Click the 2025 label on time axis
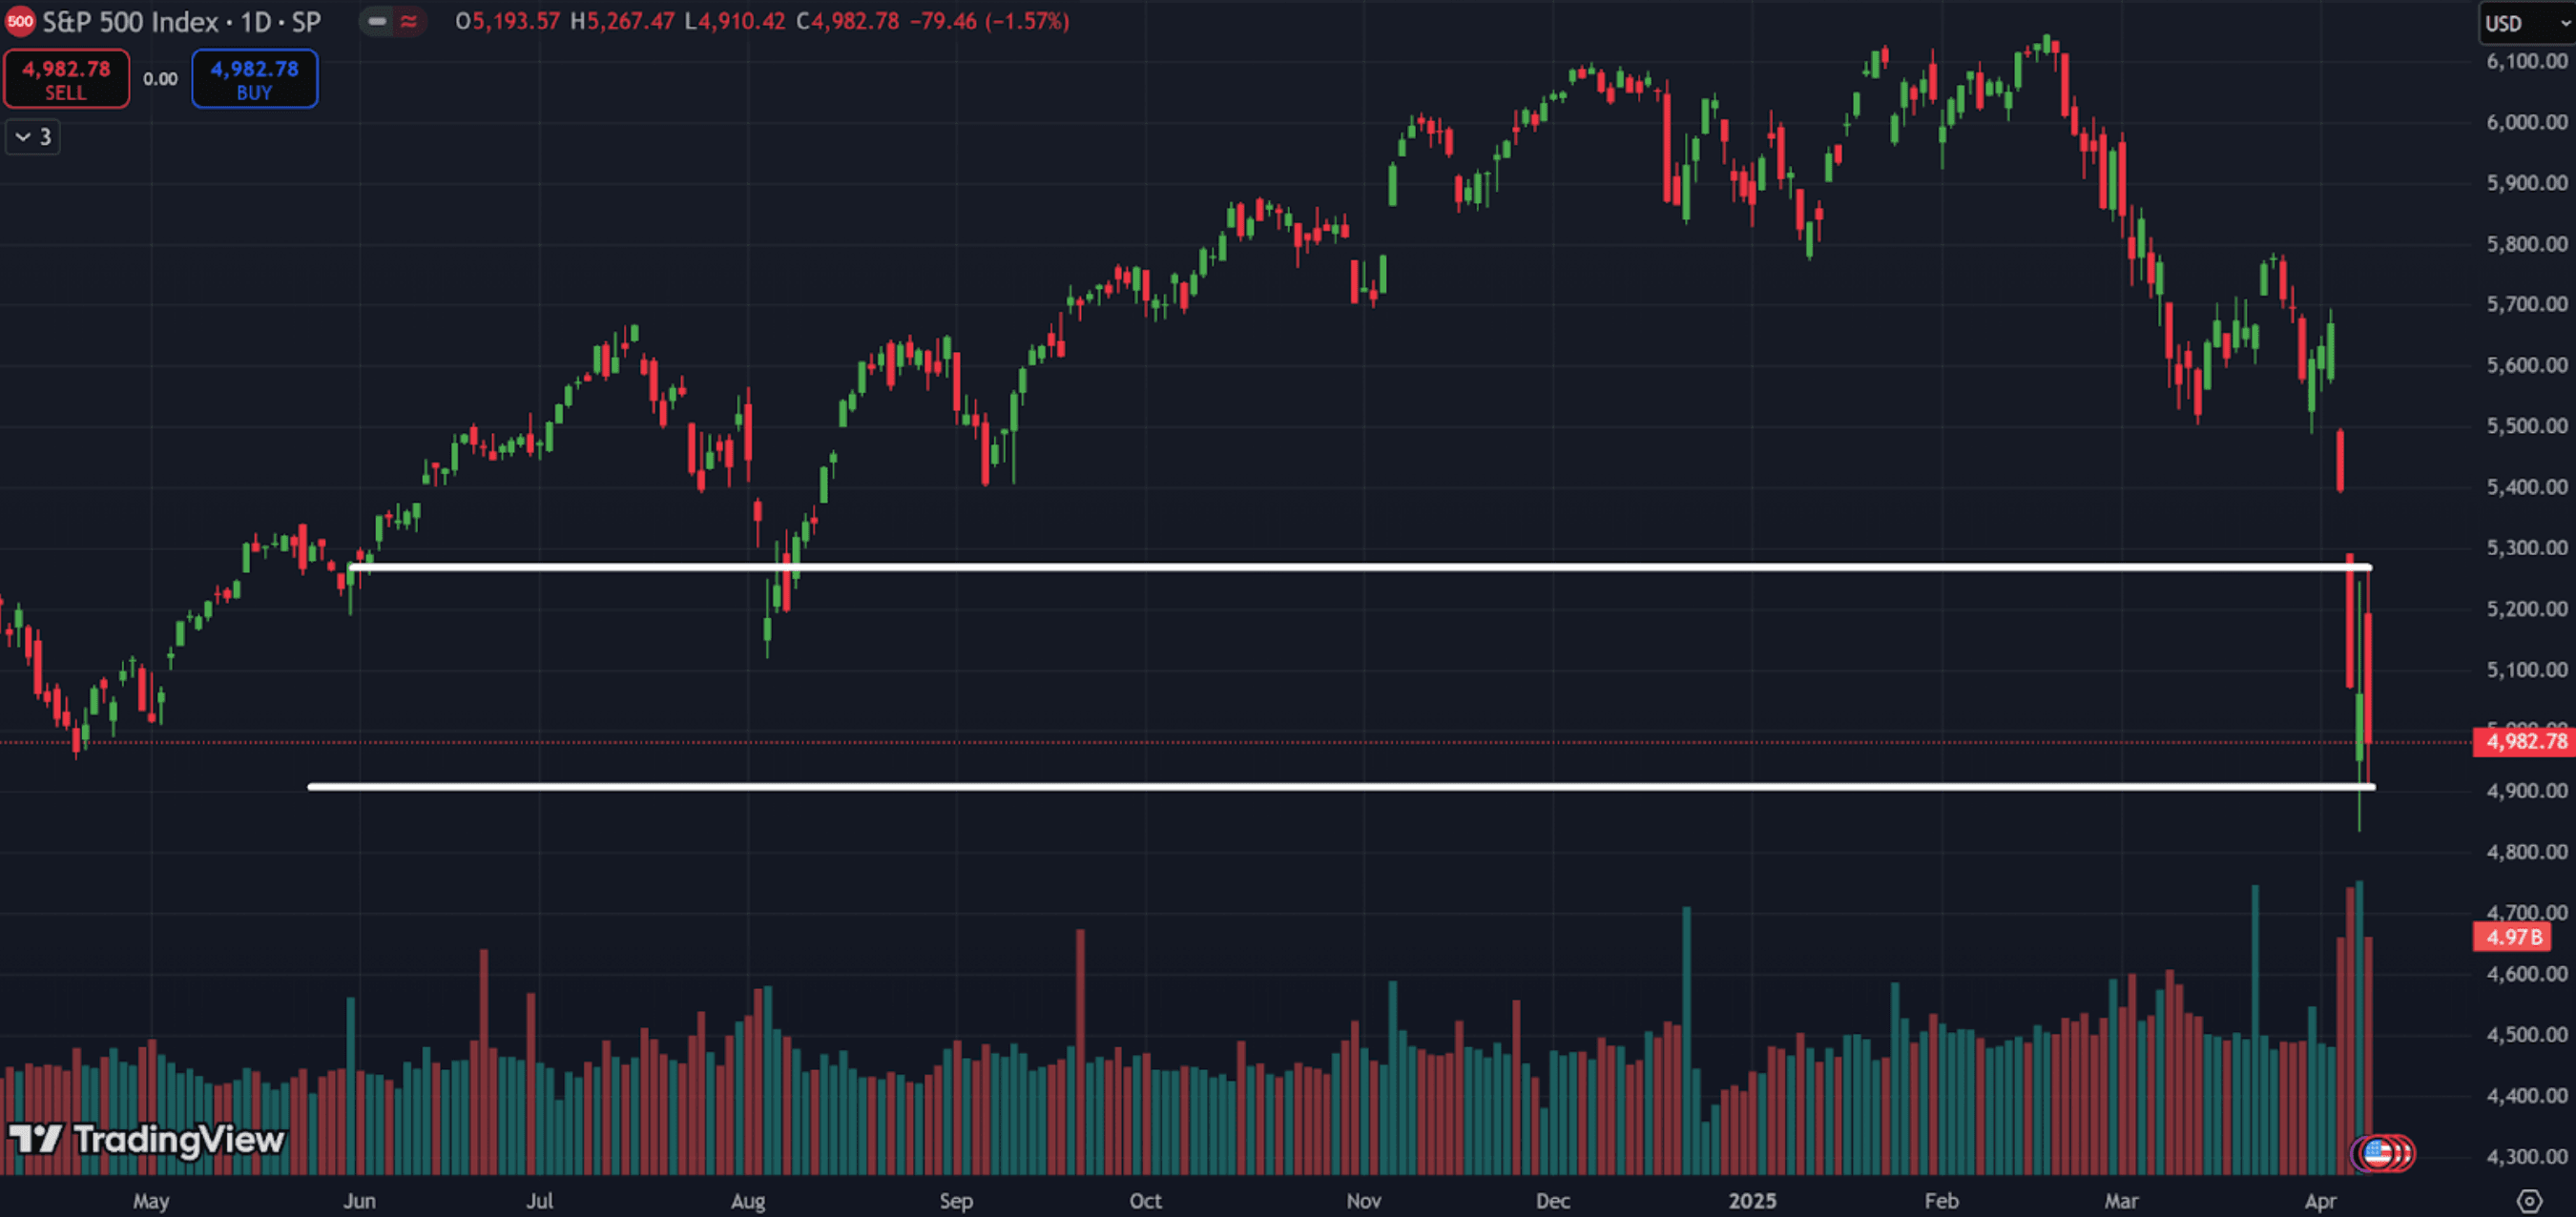This screenshot has width=2576, height=1217. [1752, 1200]
